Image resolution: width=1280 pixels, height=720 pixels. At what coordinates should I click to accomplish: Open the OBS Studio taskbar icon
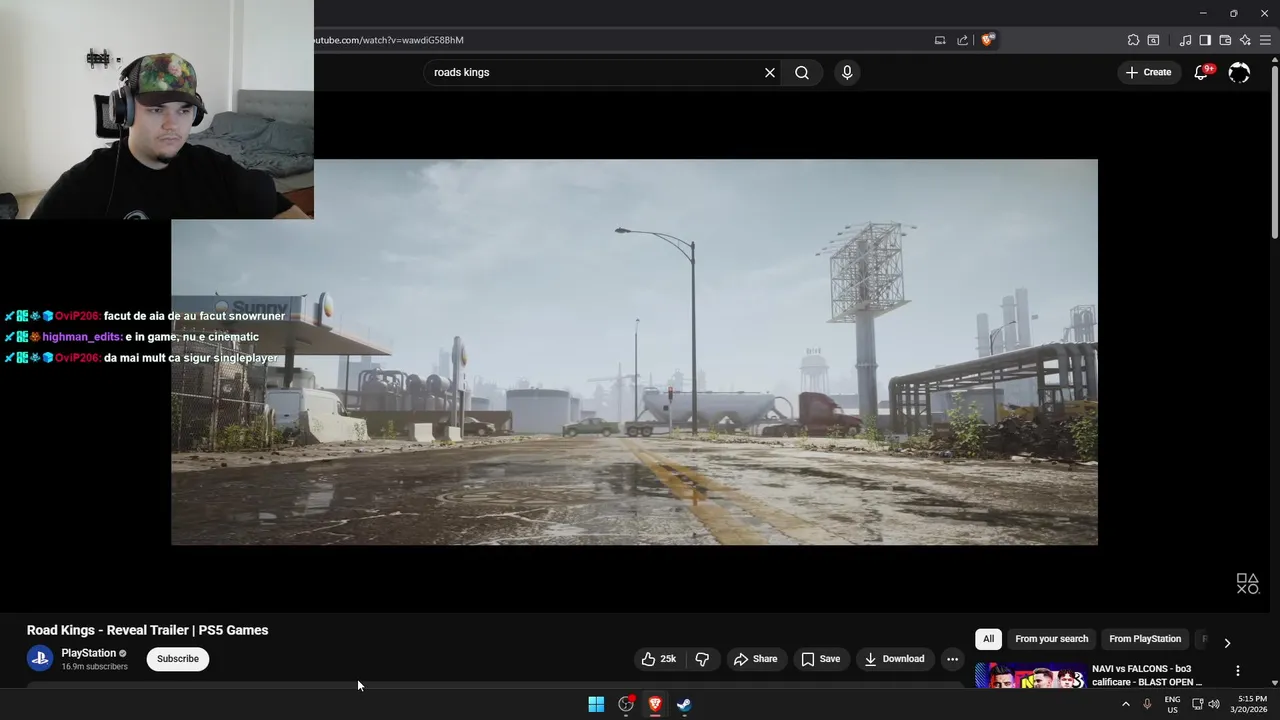[626, 705]
